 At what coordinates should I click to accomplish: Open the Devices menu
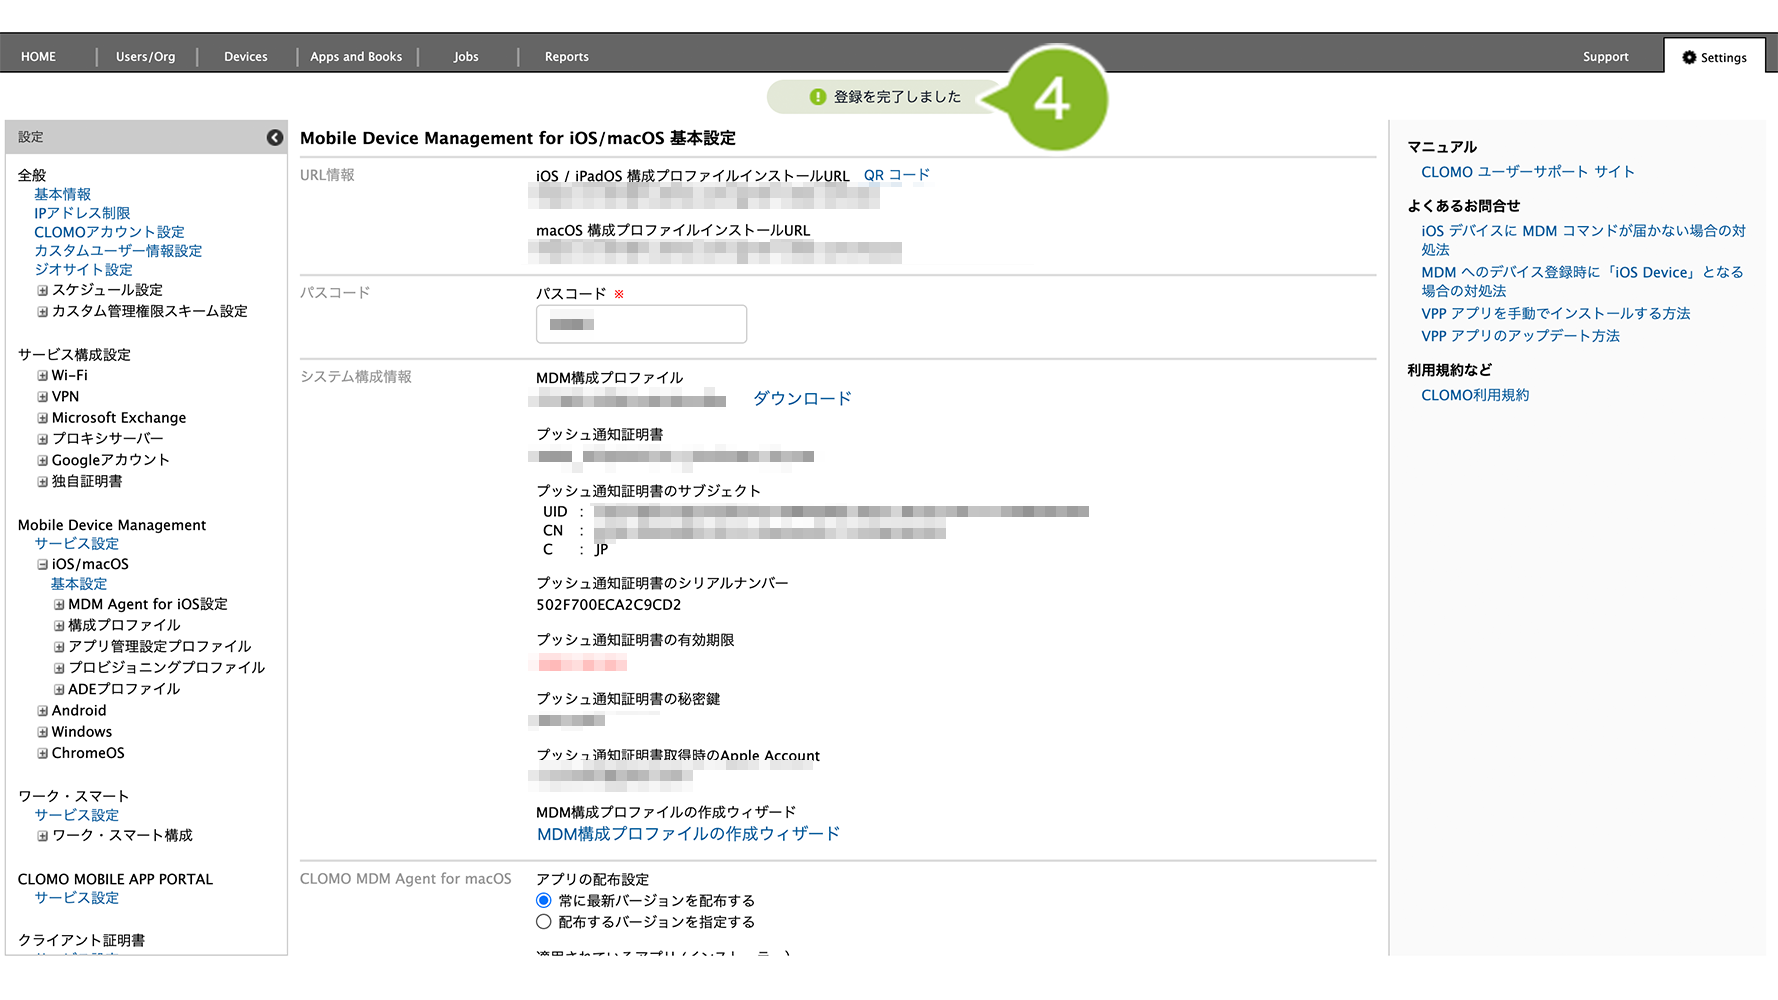[245, 57]
